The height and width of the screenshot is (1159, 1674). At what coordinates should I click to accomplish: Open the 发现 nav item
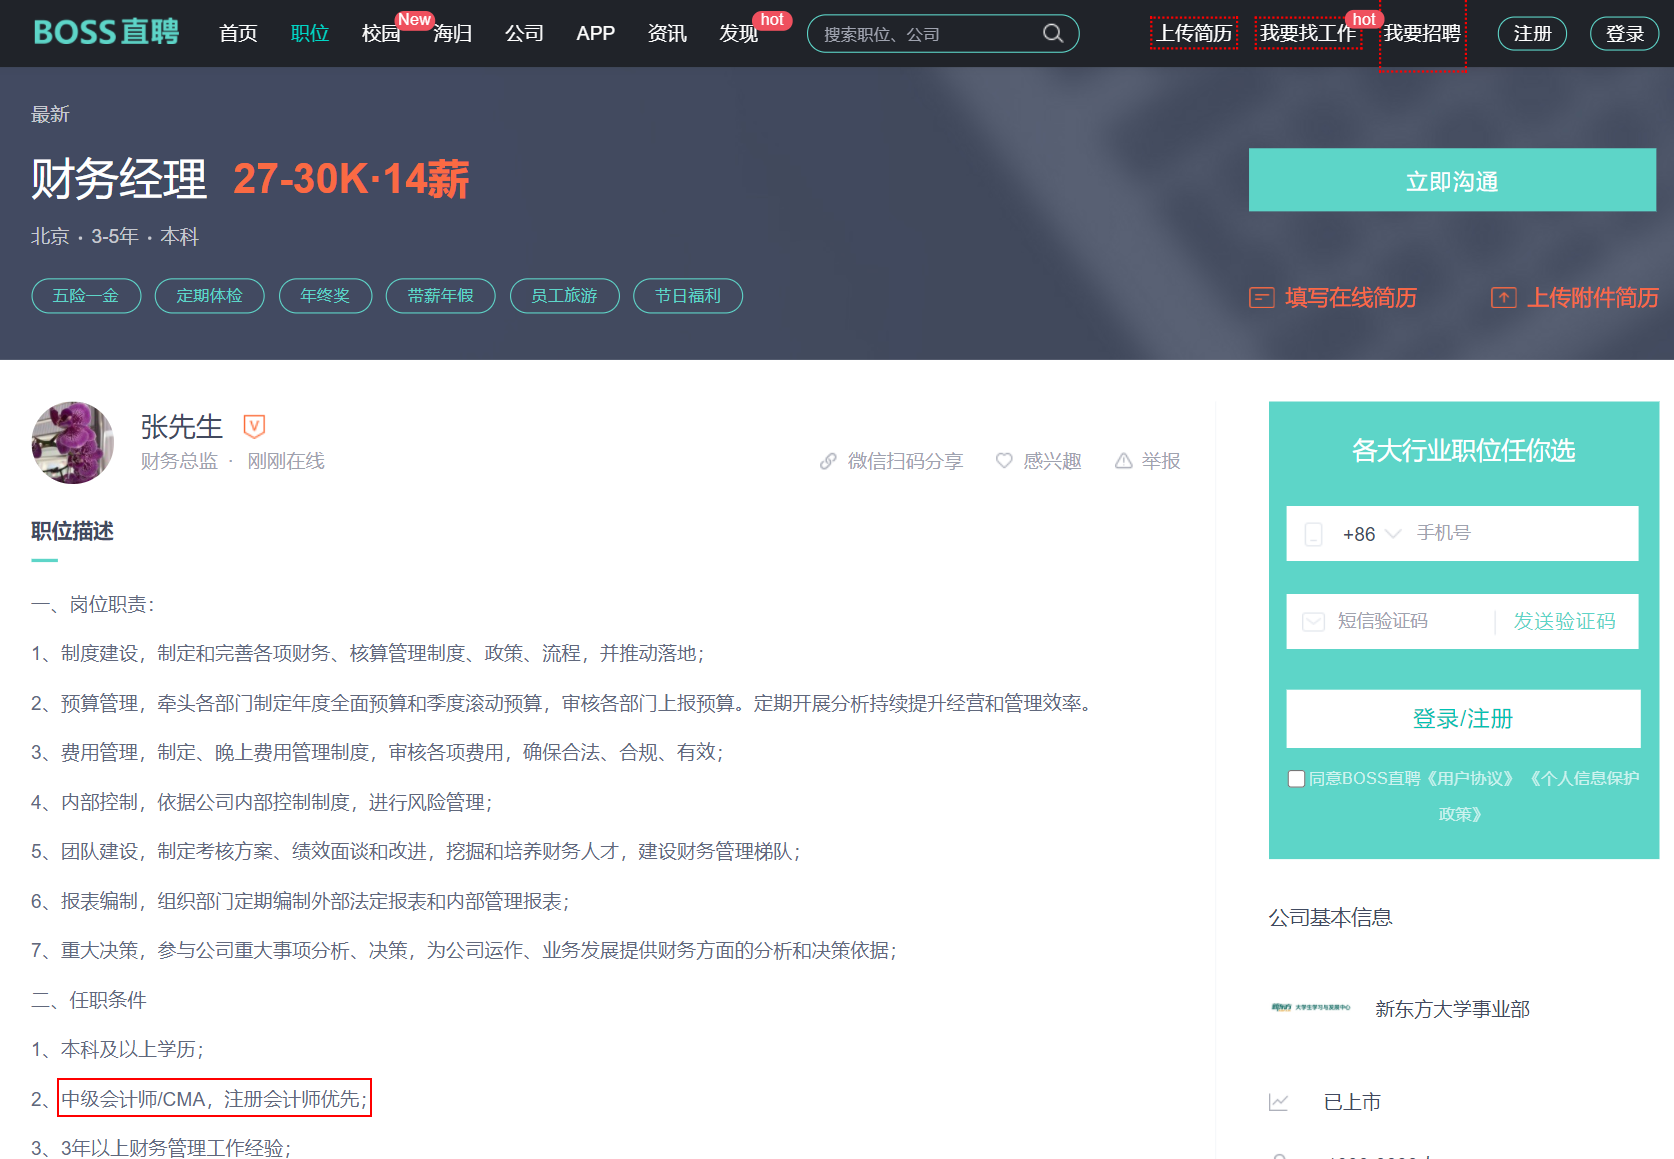coord(739,33)
